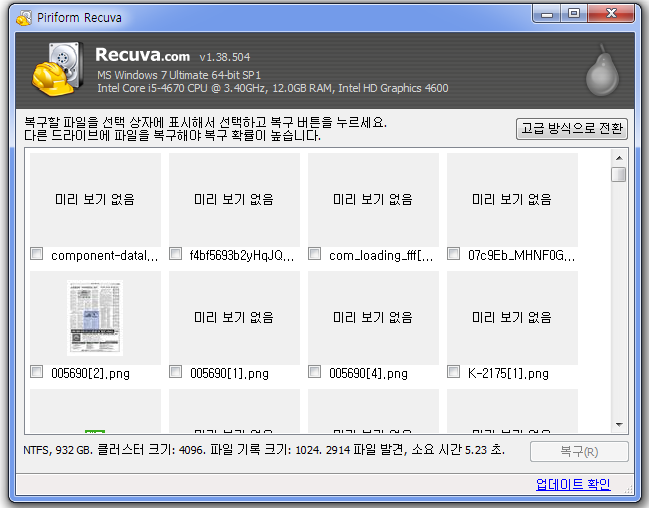Image resolution: width=649 pixels, height=508 pixels.
Task: Click the vertical scrollbar thumb
Action: 619,174
